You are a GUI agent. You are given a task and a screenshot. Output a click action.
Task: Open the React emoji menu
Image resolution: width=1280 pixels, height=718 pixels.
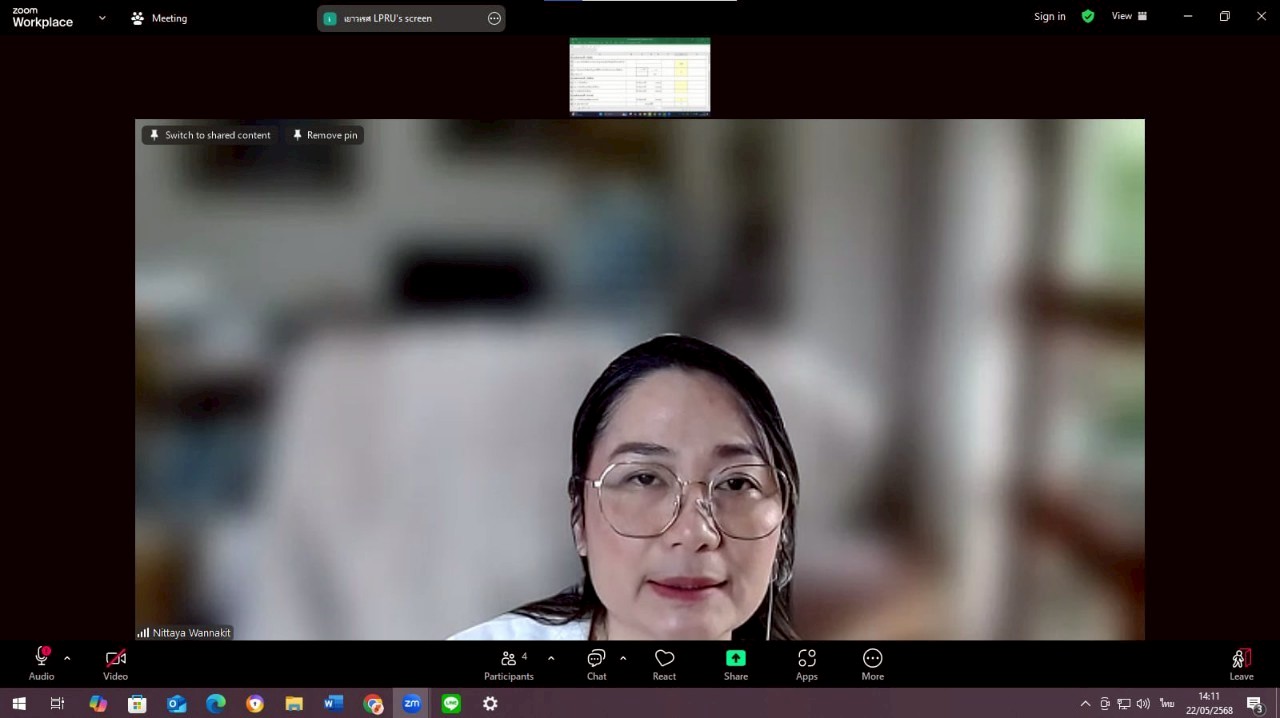[x=664, y=663]
